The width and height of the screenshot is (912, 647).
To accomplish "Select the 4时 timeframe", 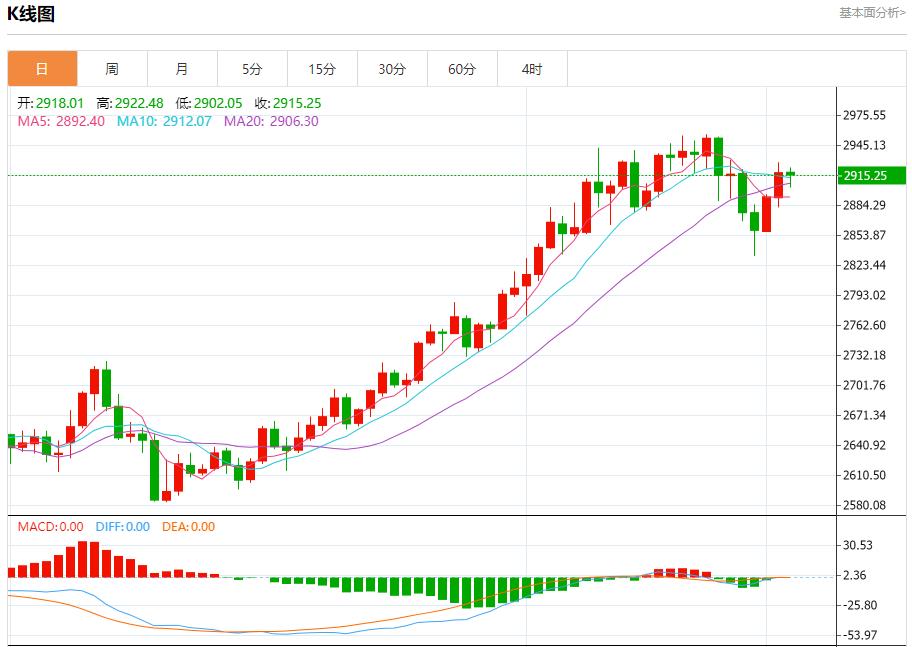I will pyautogui.click(x=532, y=68).
